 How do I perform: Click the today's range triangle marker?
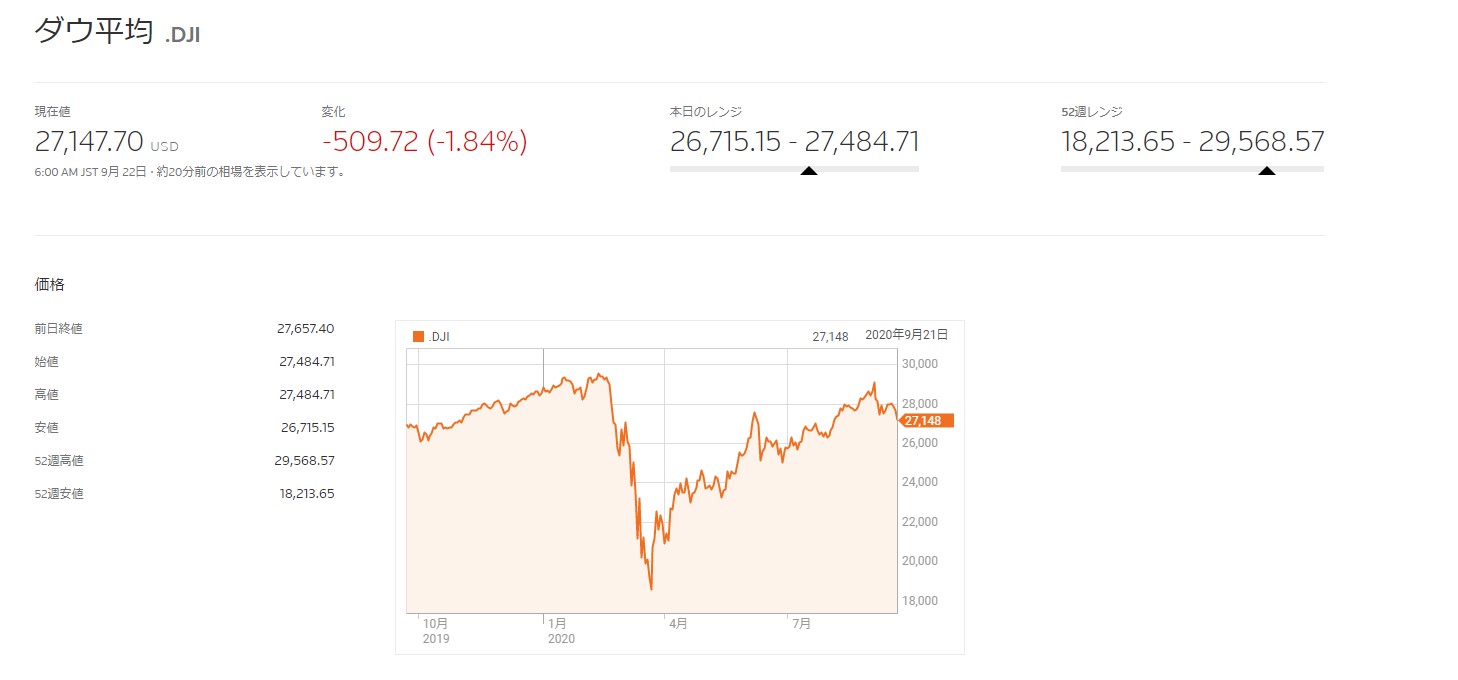click(809, 171)
